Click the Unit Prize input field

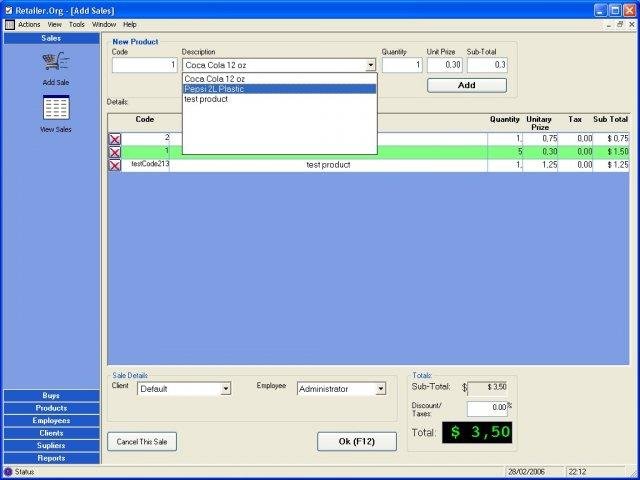pos(445,65)
